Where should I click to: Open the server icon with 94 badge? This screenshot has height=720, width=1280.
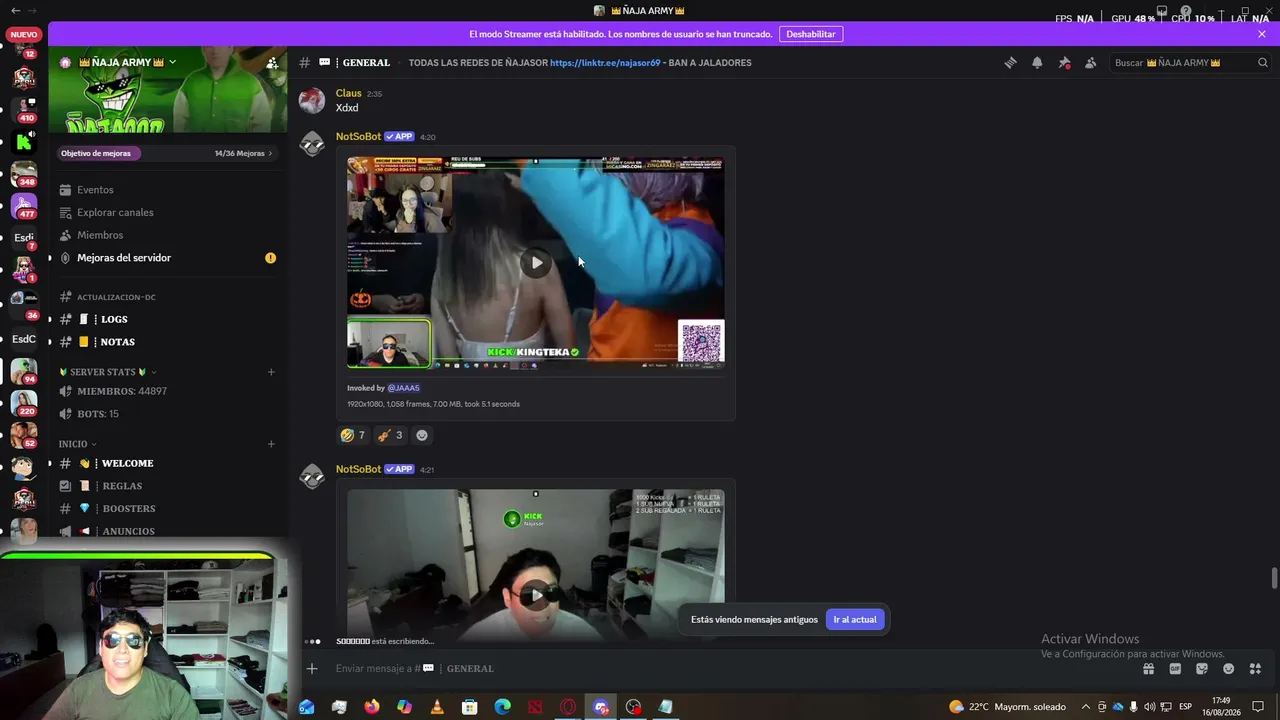pyautogui.click(x=23, y=371)
